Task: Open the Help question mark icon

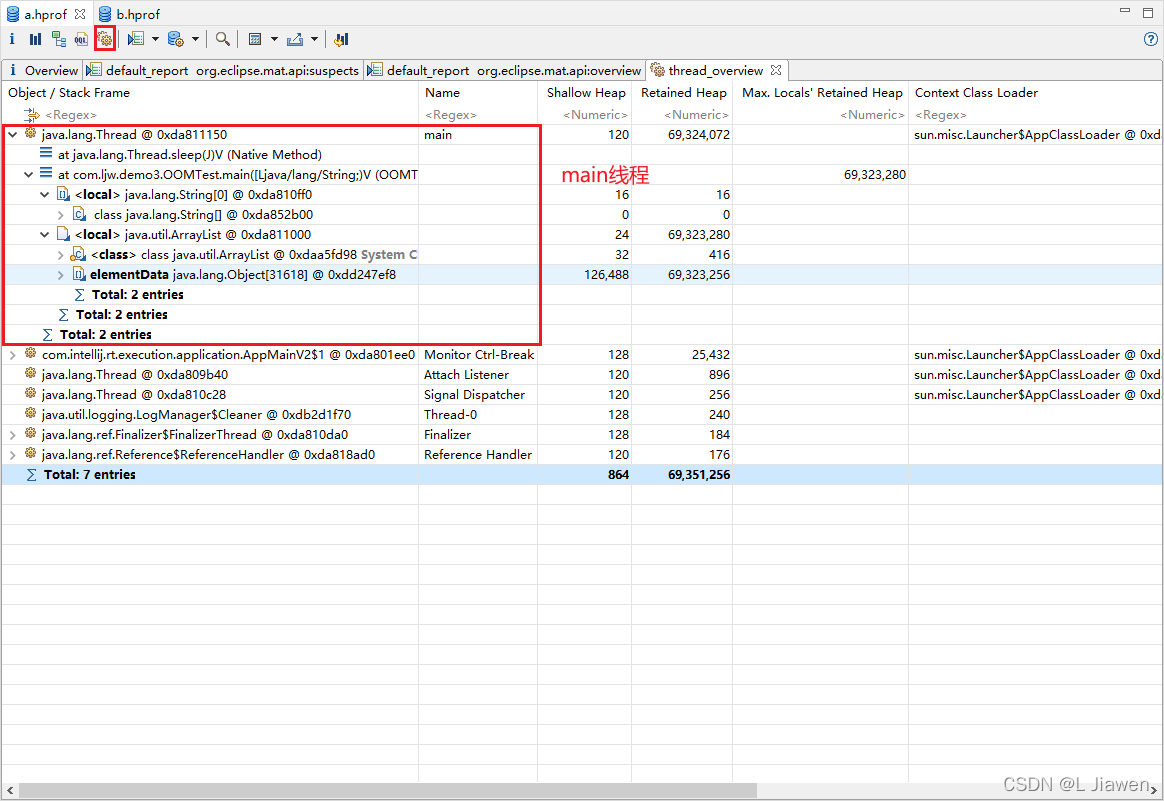Action: click(1151, 39)
